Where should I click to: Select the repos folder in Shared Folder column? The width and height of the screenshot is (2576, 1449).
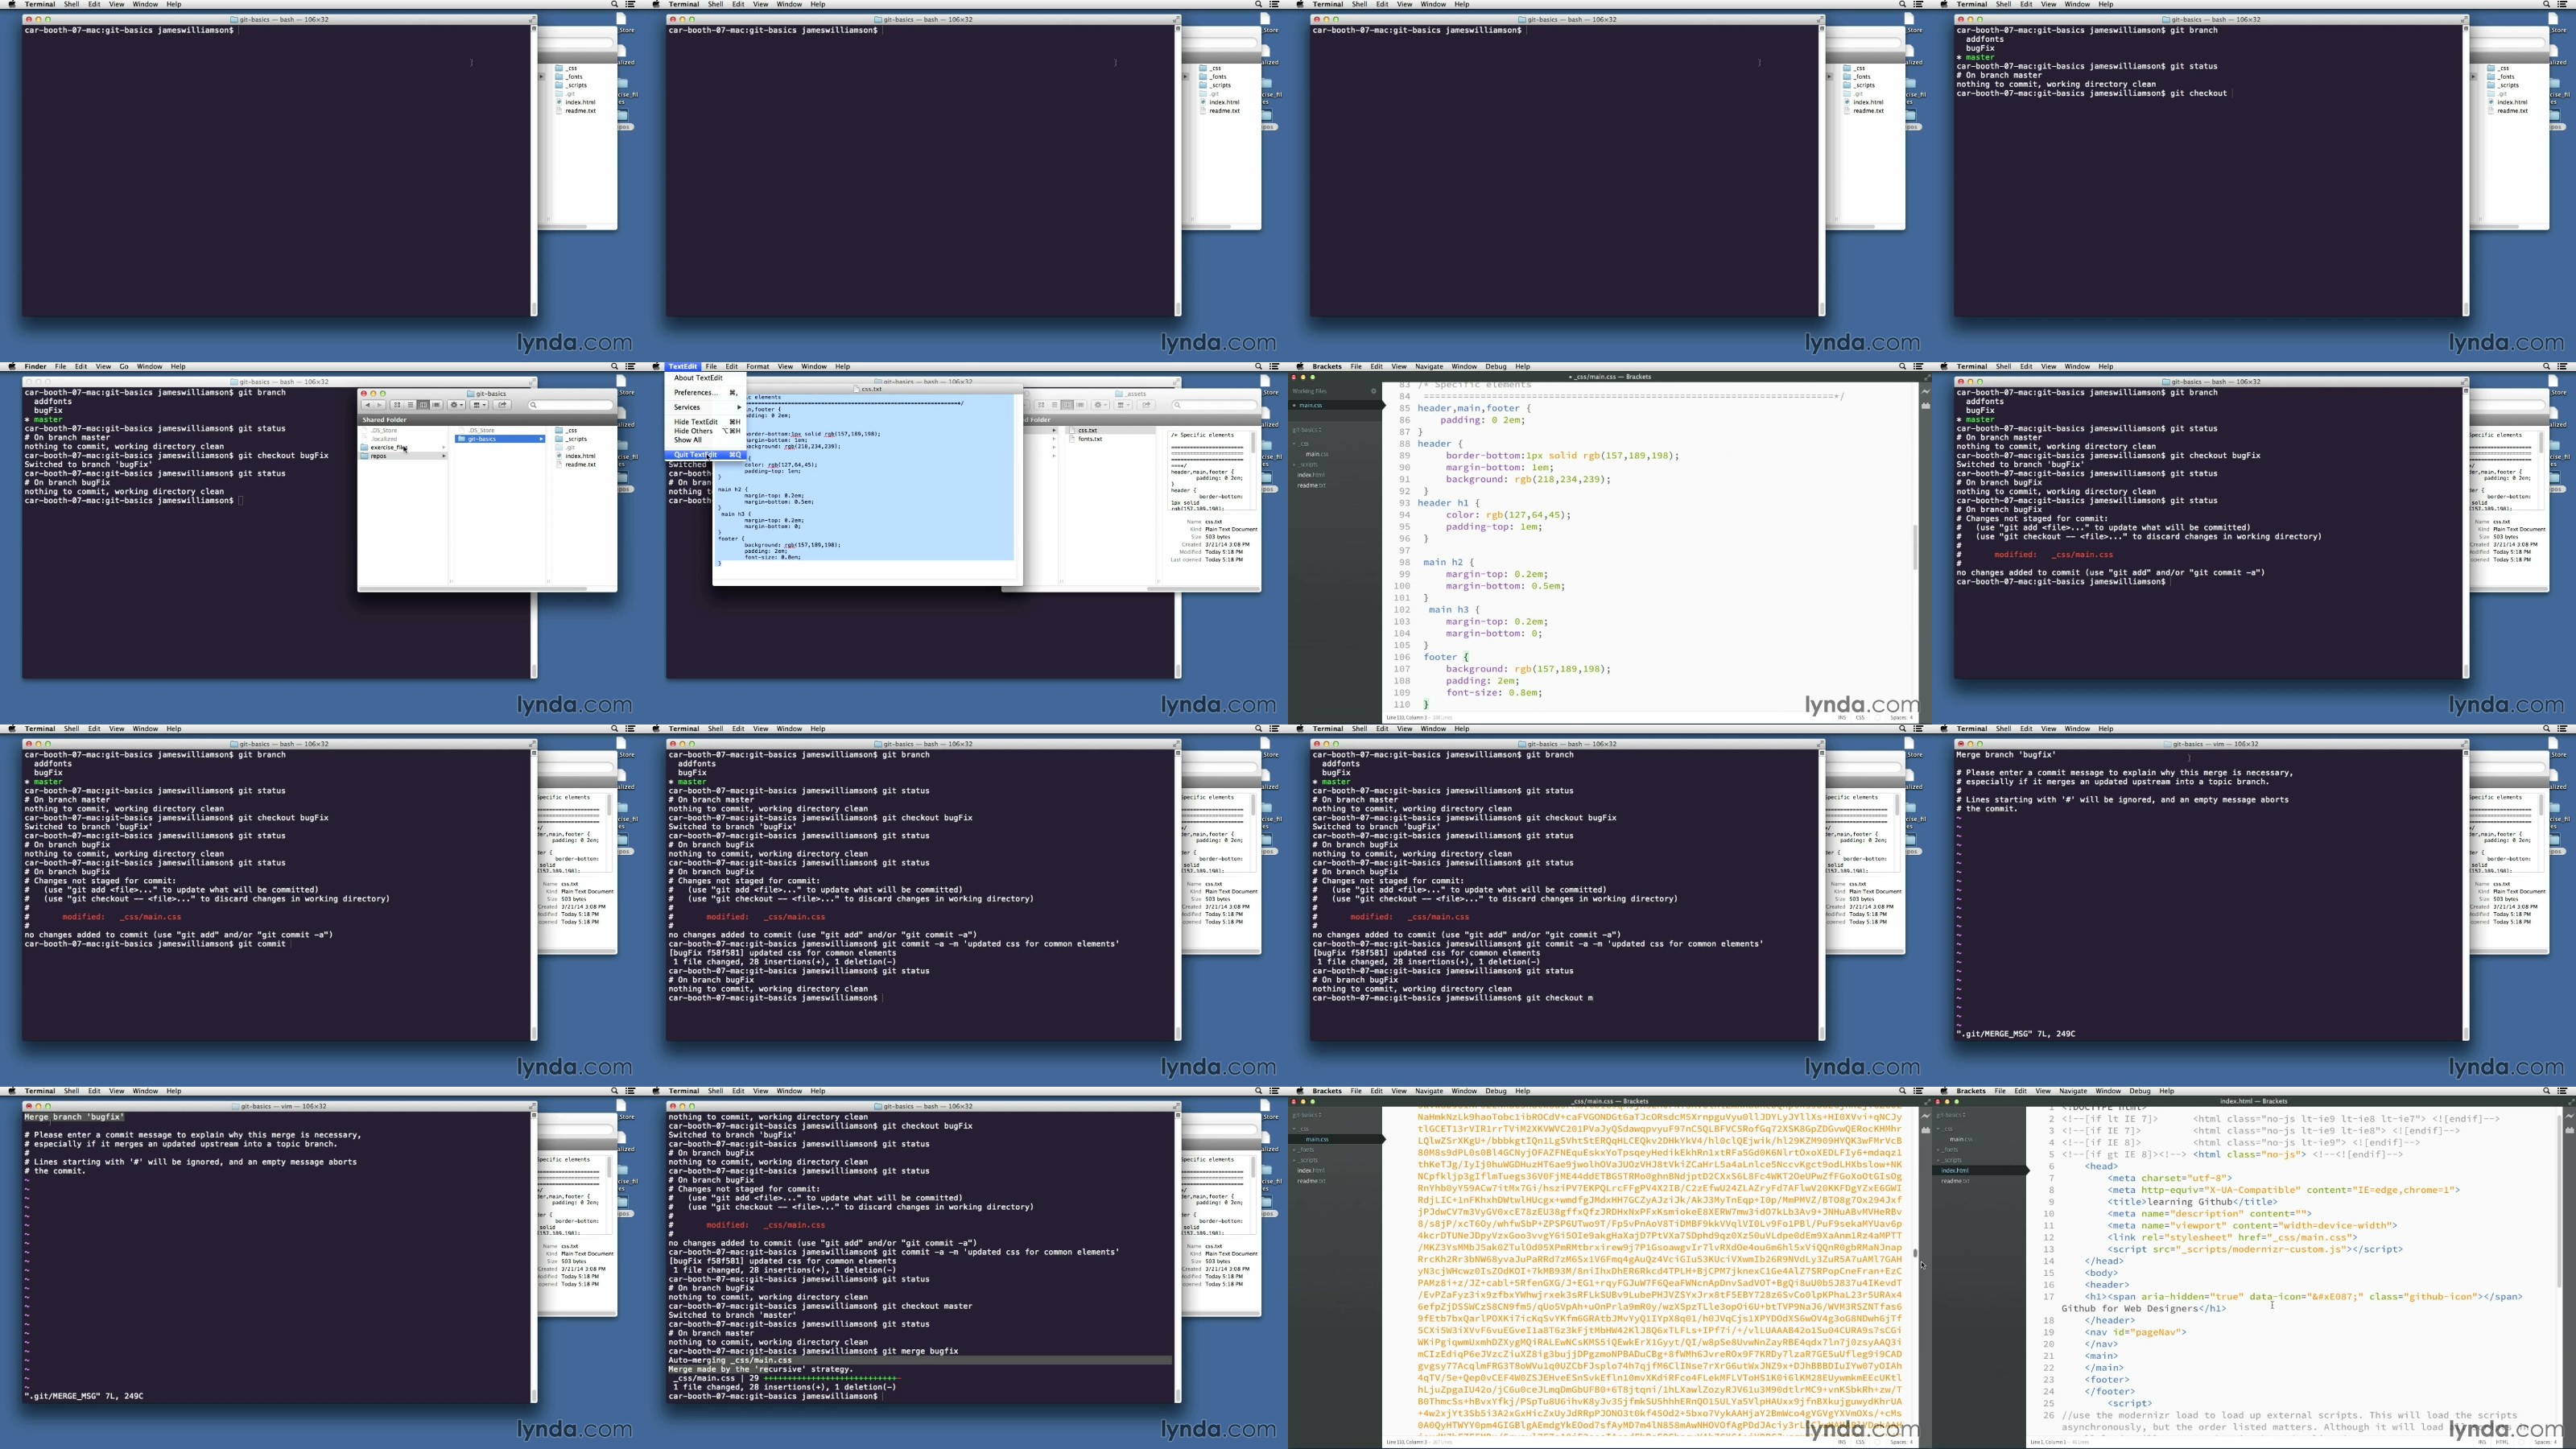click(x=380, y=456)
